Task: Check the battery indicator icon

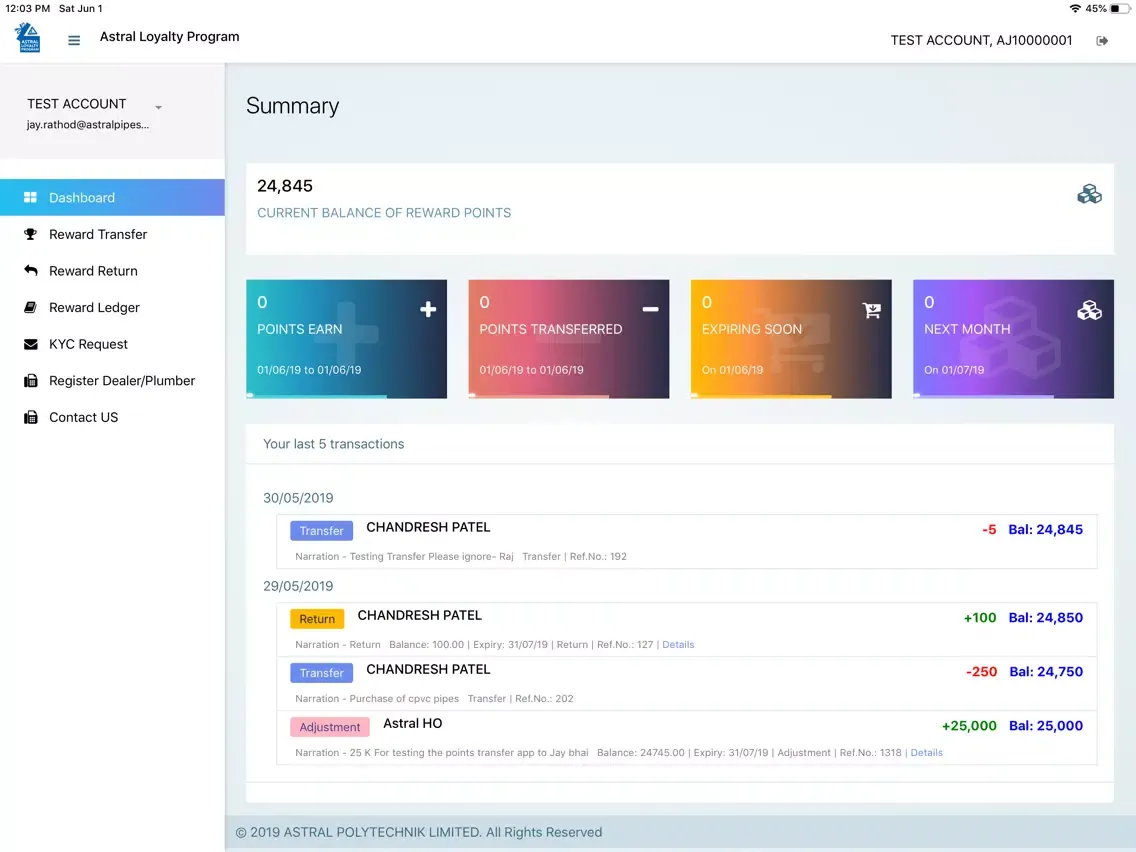Action: pos(1120,9)
